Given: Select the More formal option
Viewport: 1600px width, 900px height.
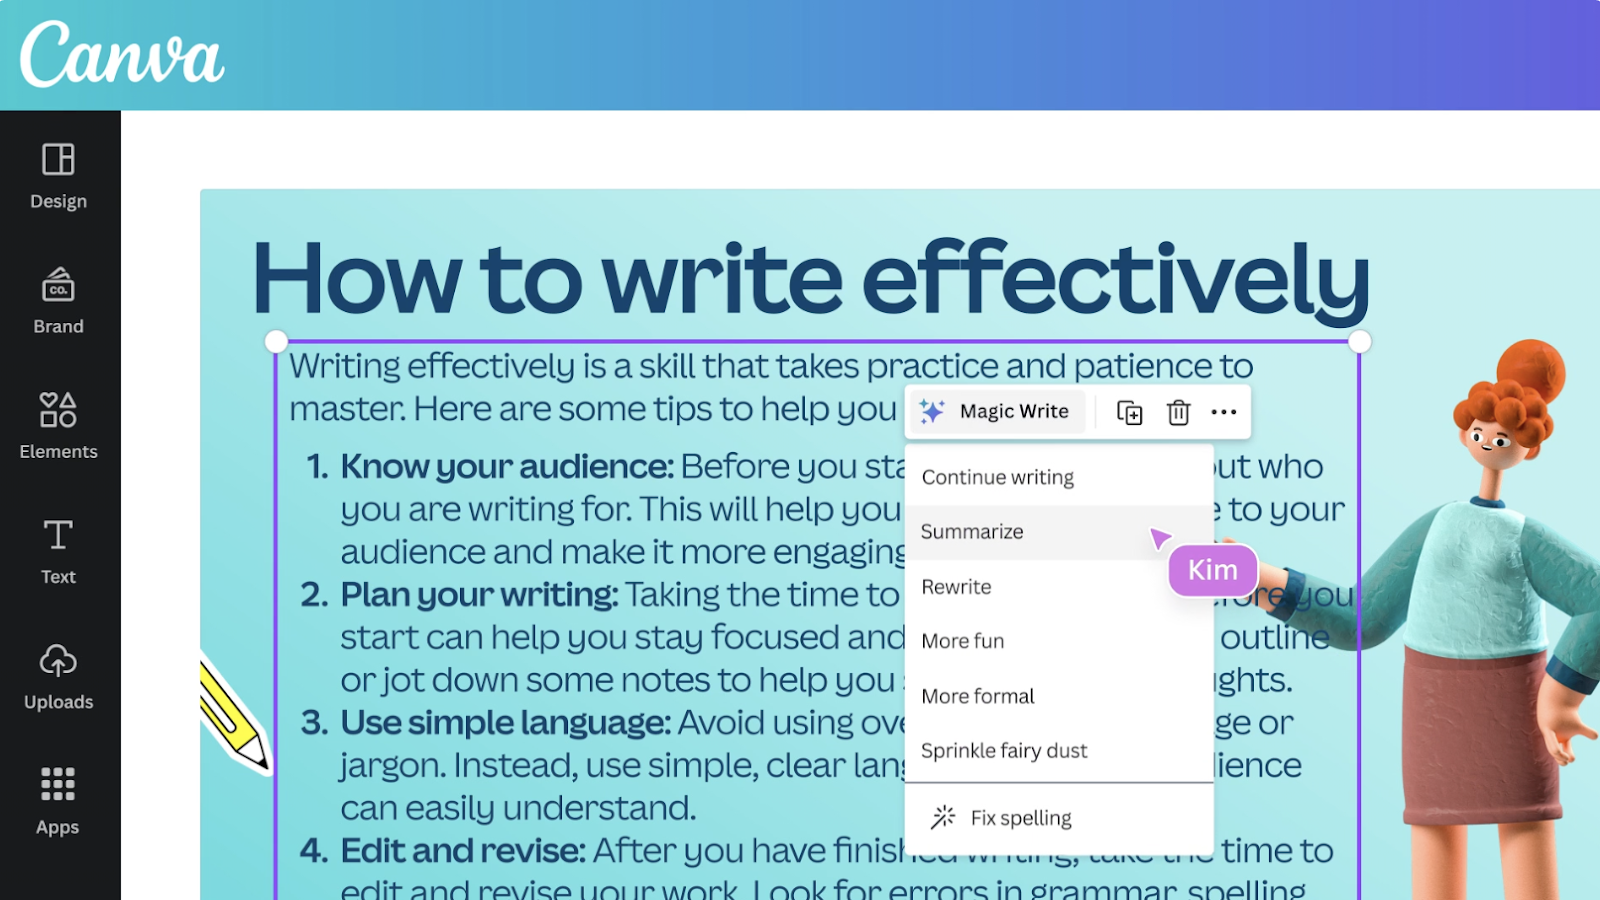Looking at the screenshot, I should pos(1059,696).
